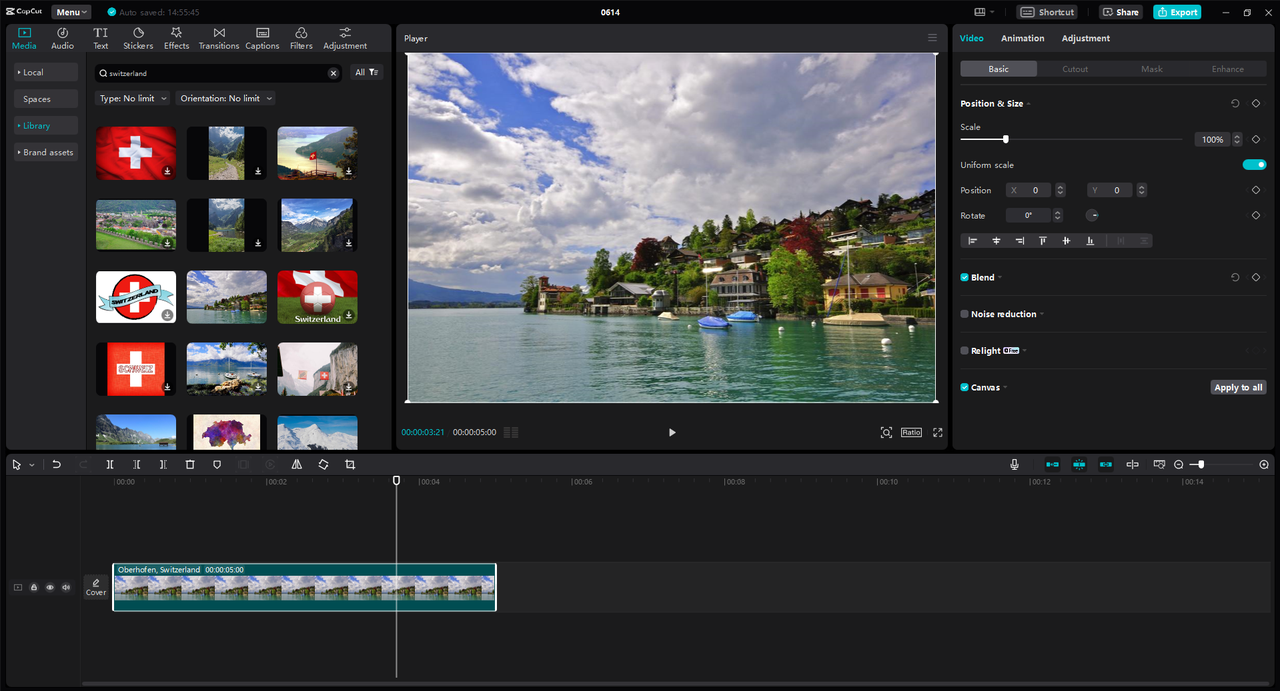Screen dimensions: 1280x691
Task: Click the Export button
Action: pyautogui.click(x=1177, y=12)
